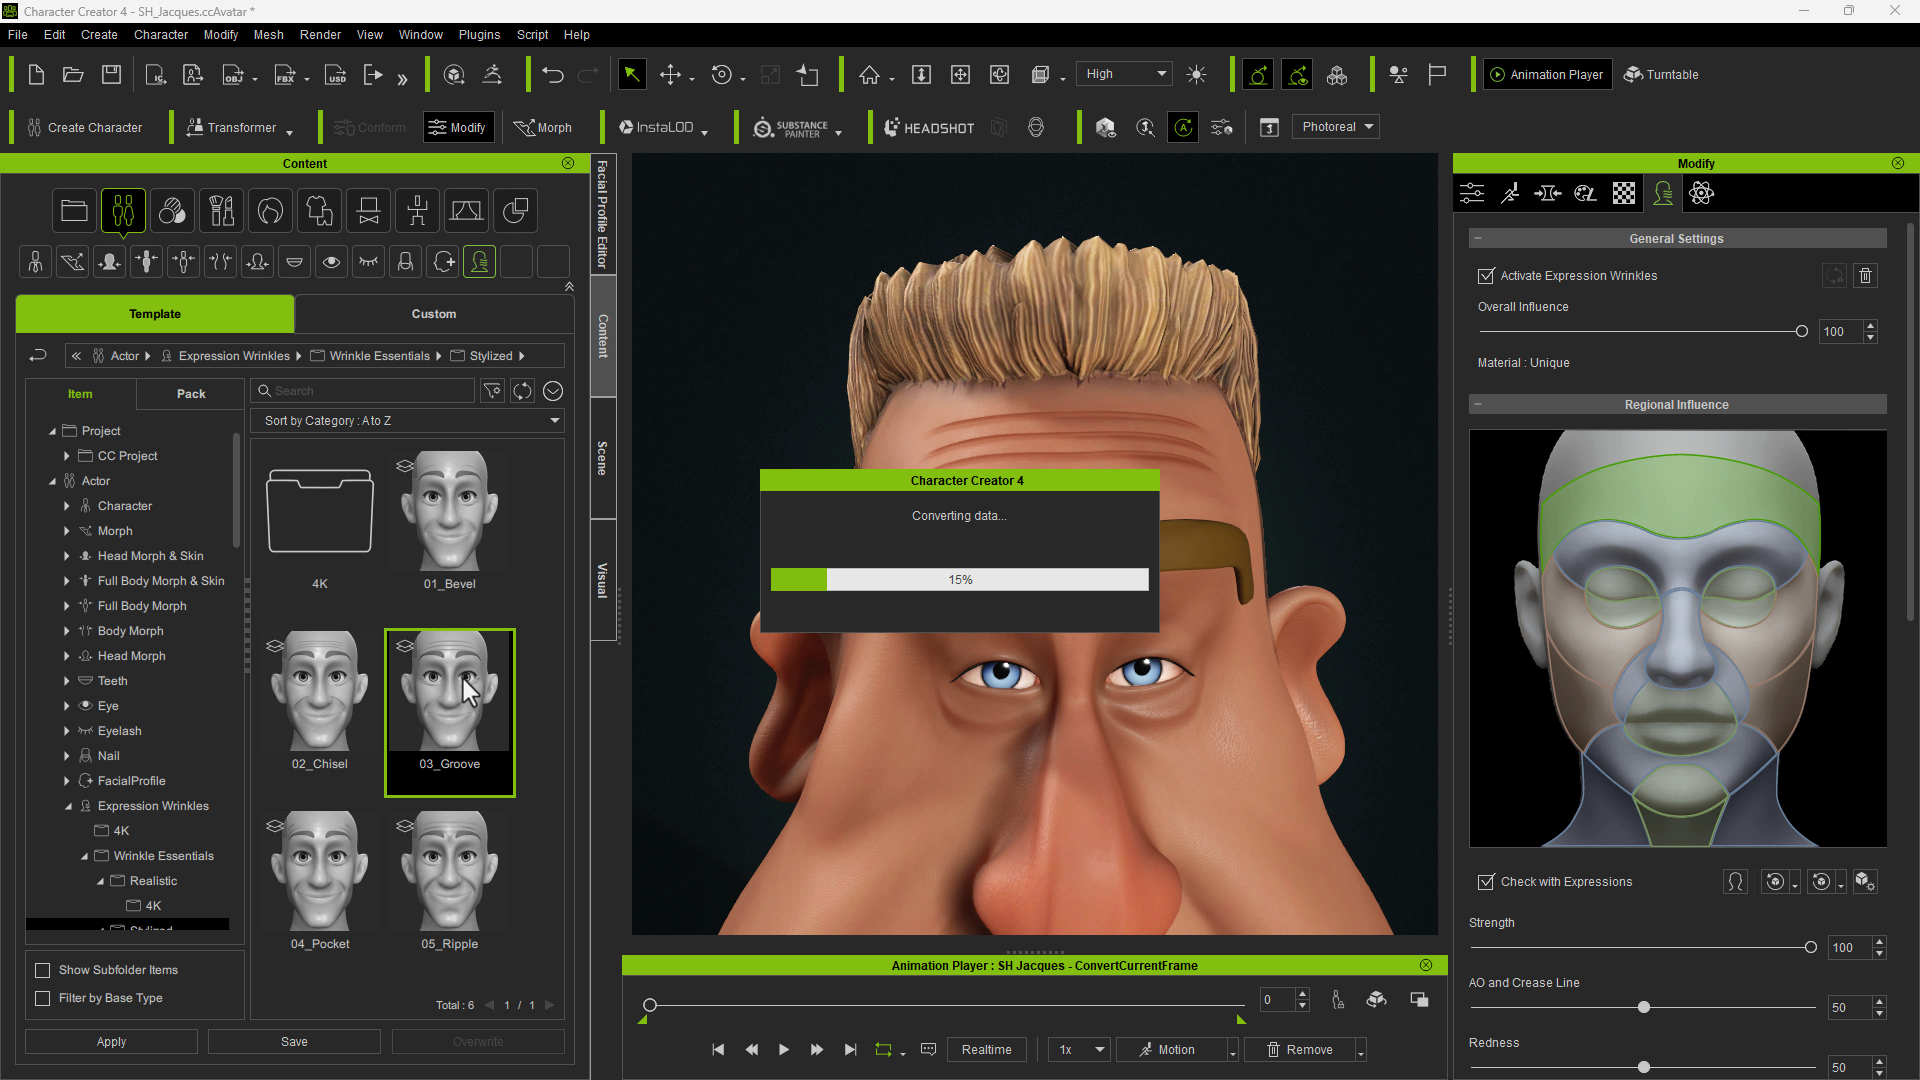Toggle Activate Expression Wrinkles checkbox

(1487, 276)
